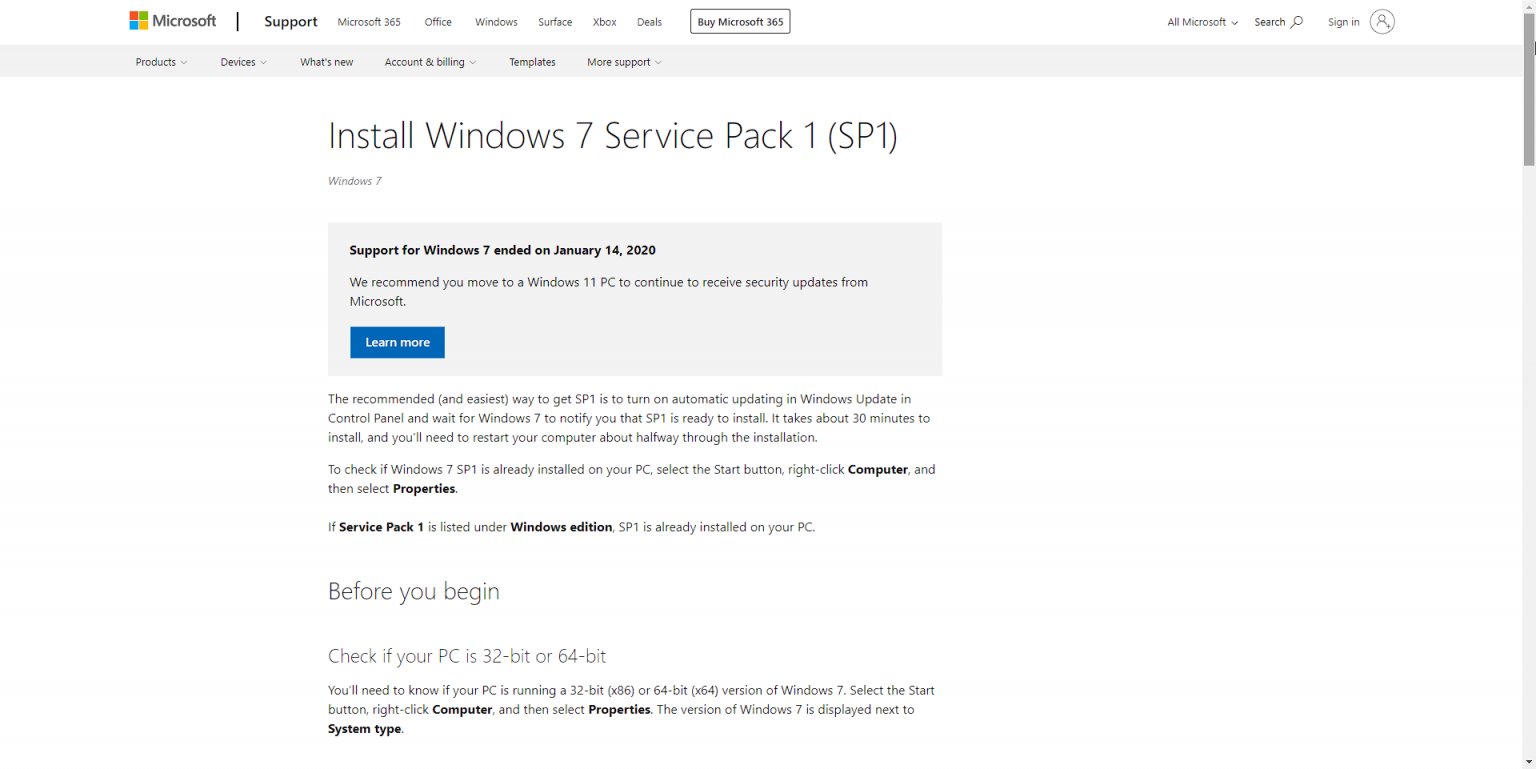Click the Support heading link

click(x=290, y=21)
